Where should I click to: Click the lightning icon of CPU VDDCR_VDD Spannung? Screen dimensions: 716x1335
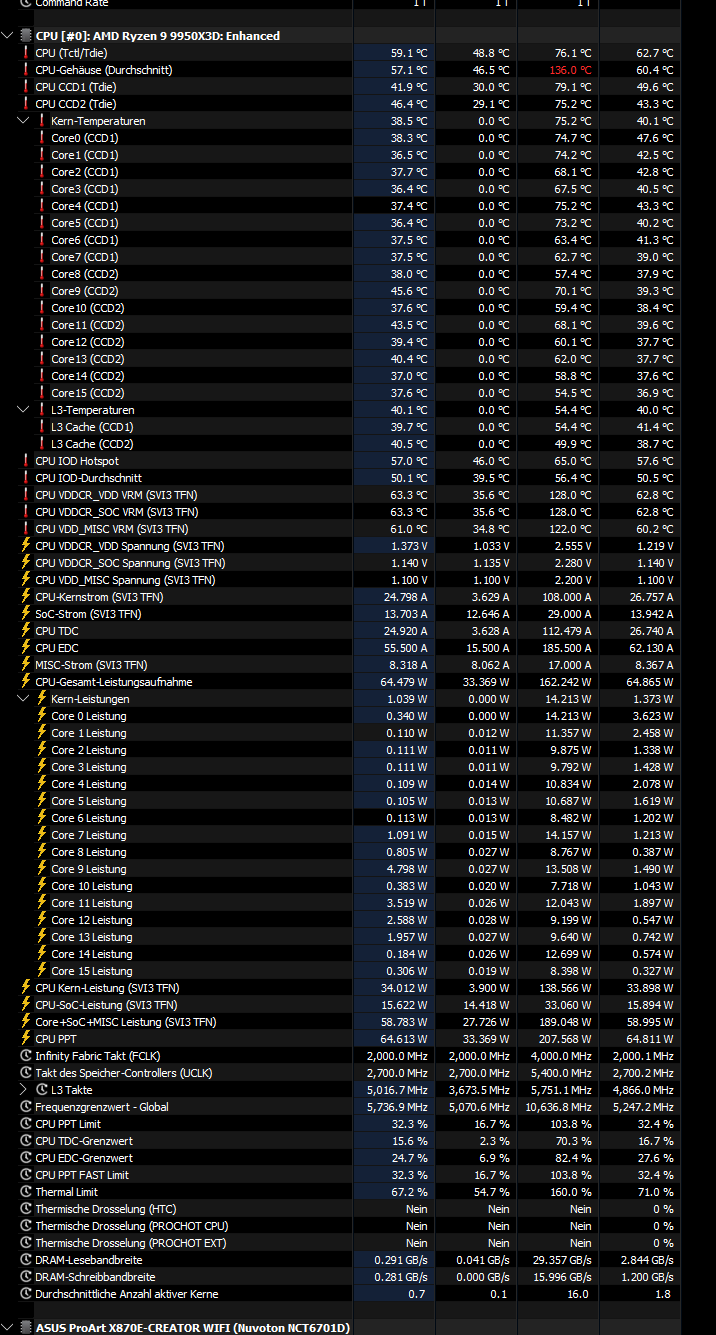point(25,546)
